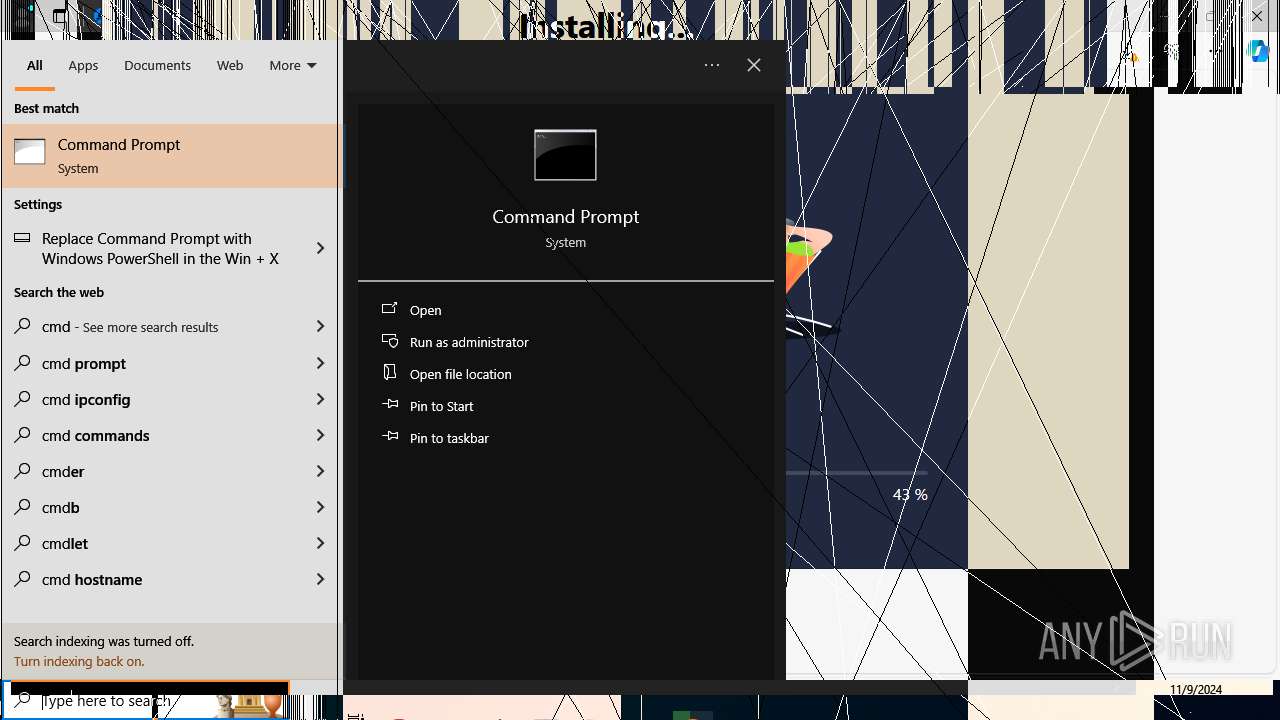Screen dimensions: 1280x720
Task: Click Pin to taskbar
Action: point(449,438)
